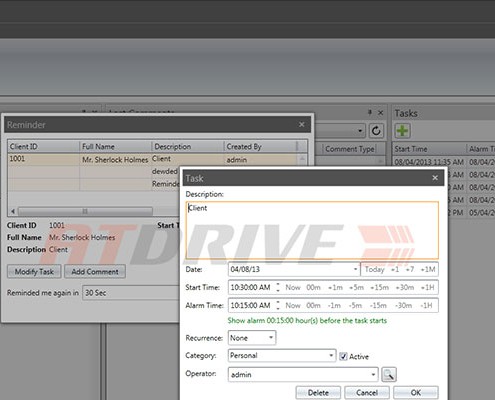Close the comments panel with its X icon
The image size is (495, 400).
coord(381,113)
